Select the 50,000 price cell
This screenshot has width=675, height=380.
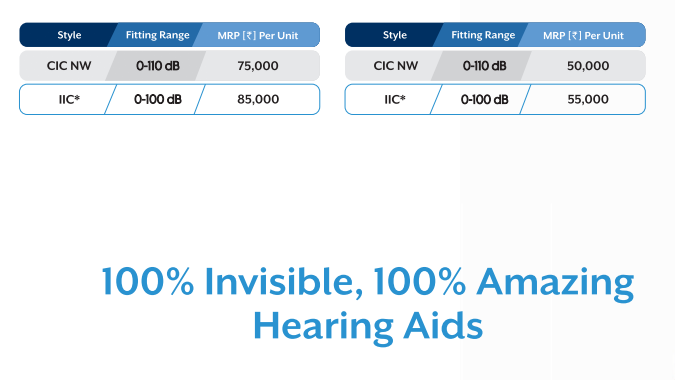[x=588, y=66]
